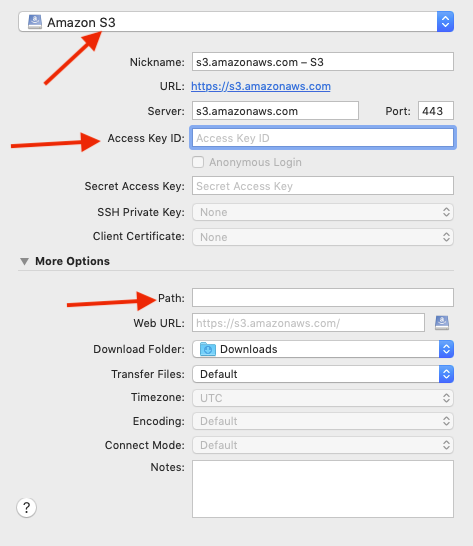Viewport: 473px width, 546px height.
Task: Click the Port field showing 443
Action: point(436,111)
